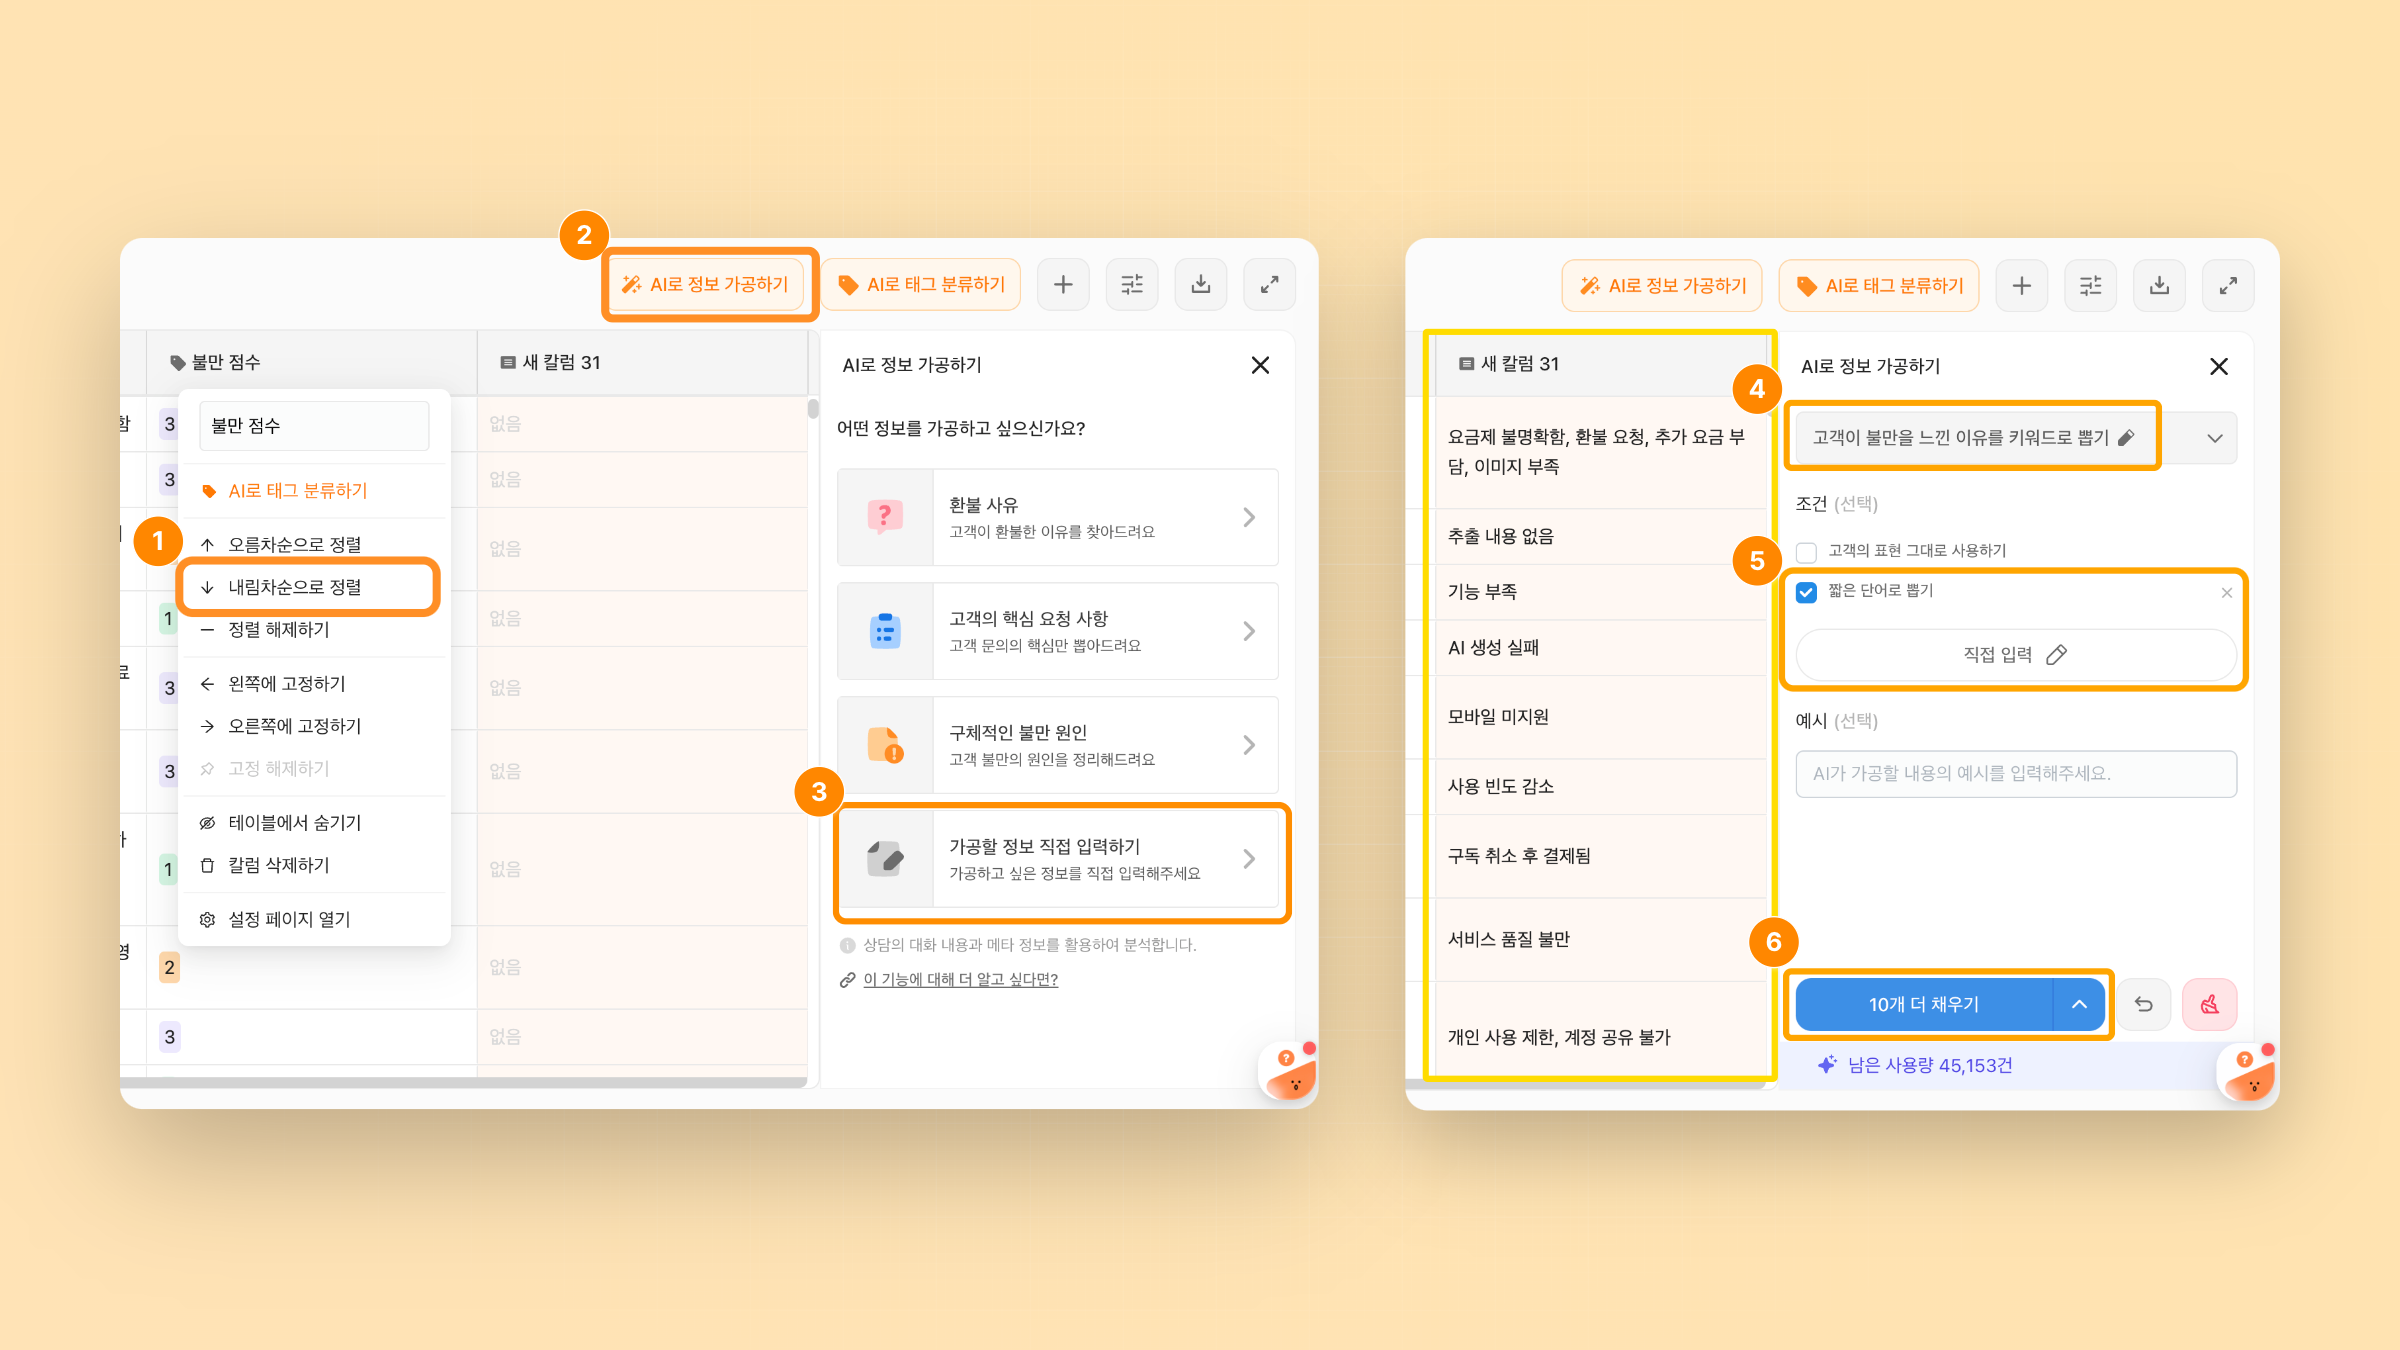Check '고객의 표현 그대로 사용하기' checkbox

coord(1806,552)
